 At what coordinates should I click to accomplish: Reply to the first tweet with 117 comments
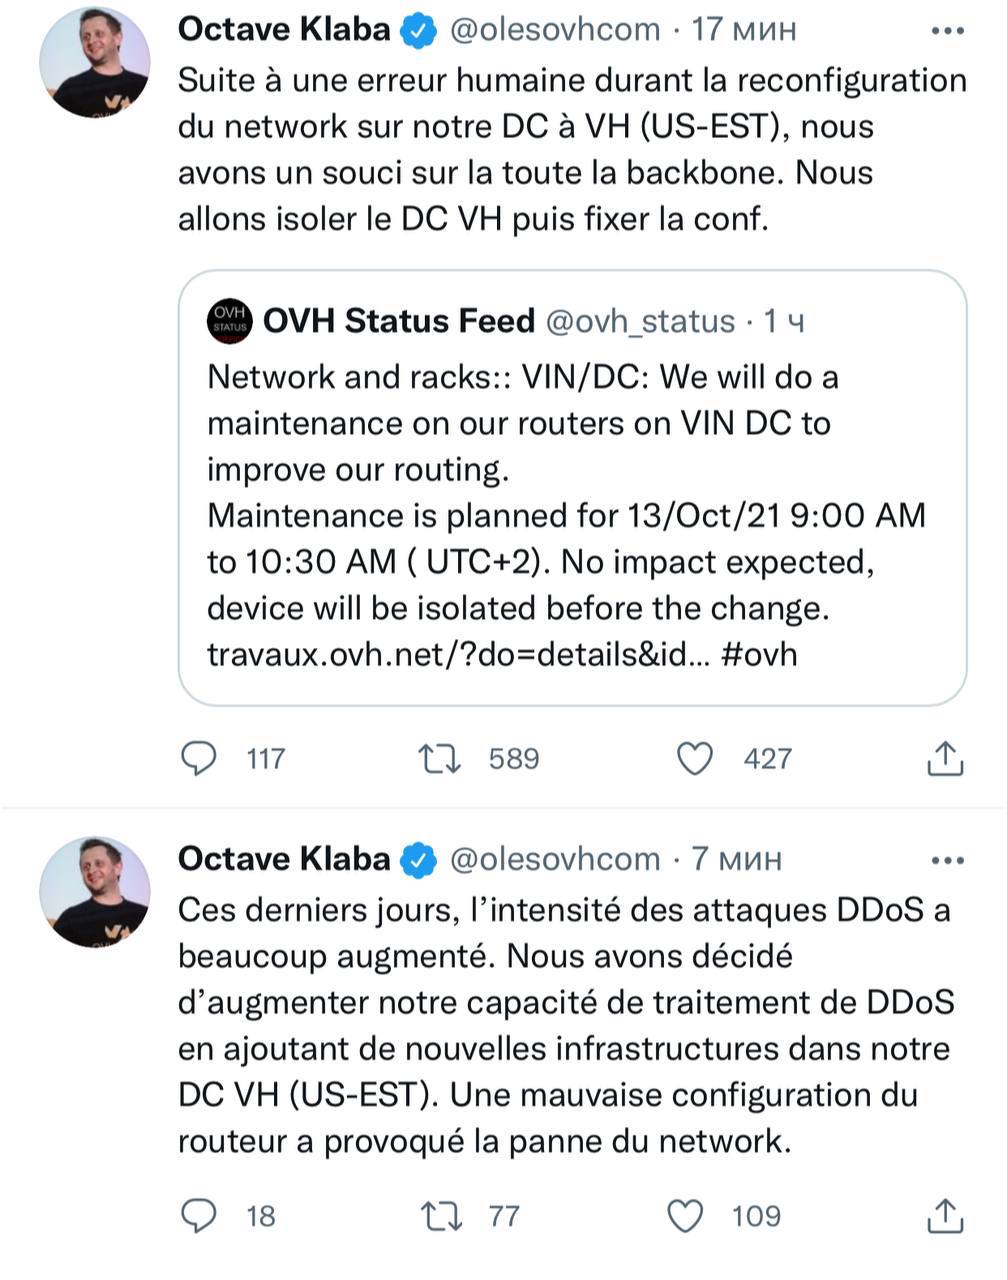coord(198,759)
